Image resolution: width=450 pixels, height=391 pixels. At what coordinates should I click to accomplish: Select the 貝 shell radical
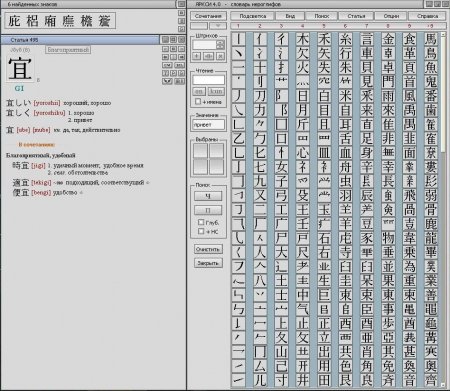point(367,68)
